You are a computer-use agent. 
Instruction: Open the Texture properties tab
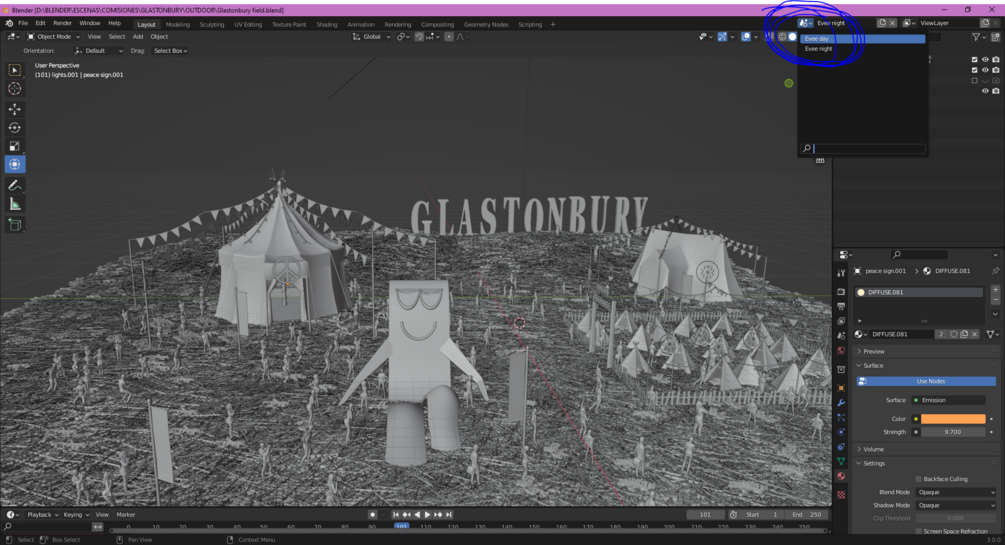(841, 495)
